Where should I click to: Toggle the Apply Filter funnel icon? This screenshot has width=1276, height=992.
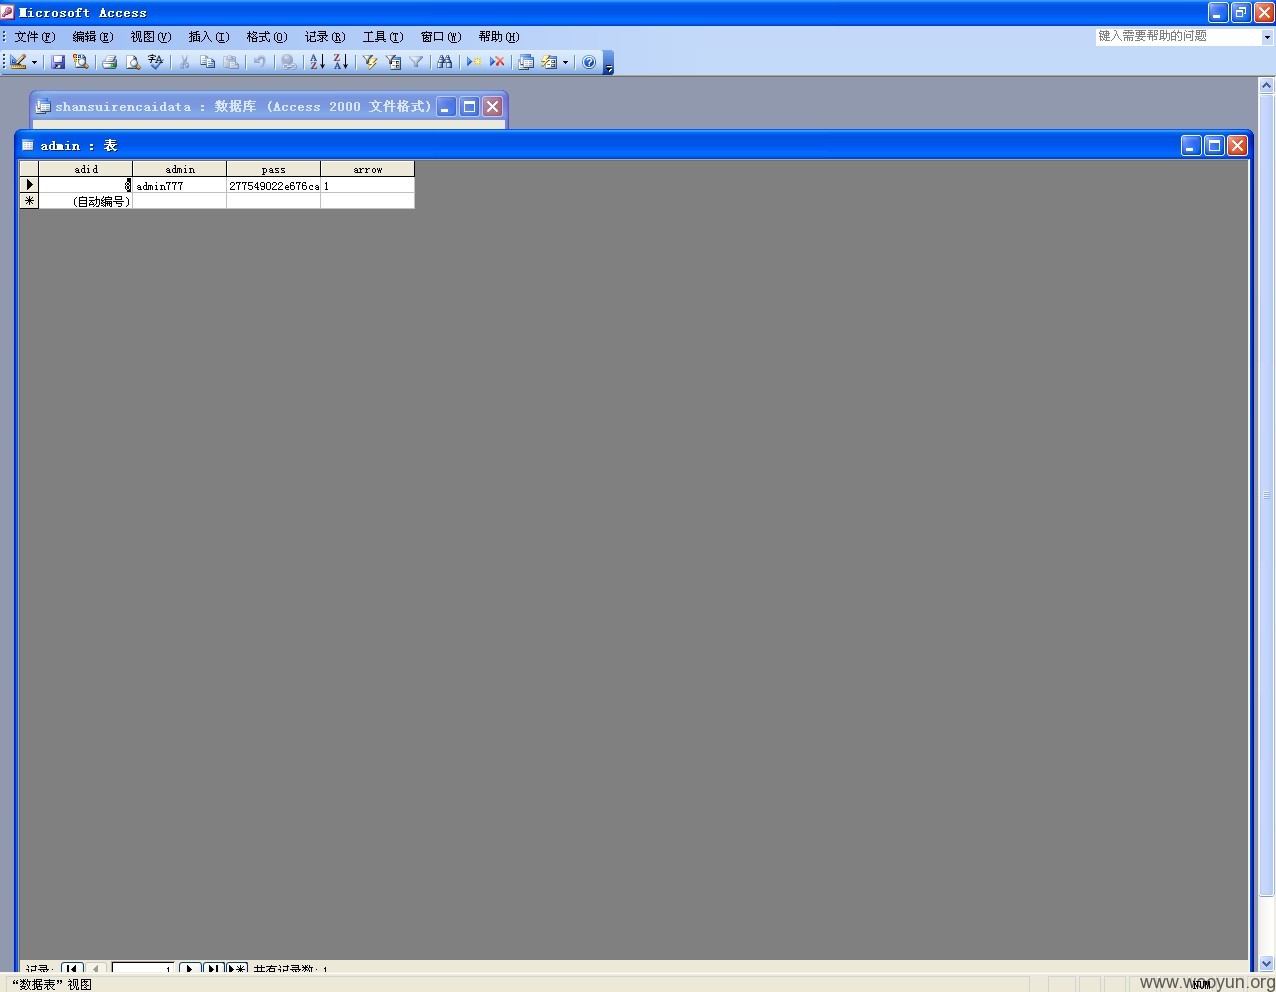pyautogui.click(x=416, y=62)
